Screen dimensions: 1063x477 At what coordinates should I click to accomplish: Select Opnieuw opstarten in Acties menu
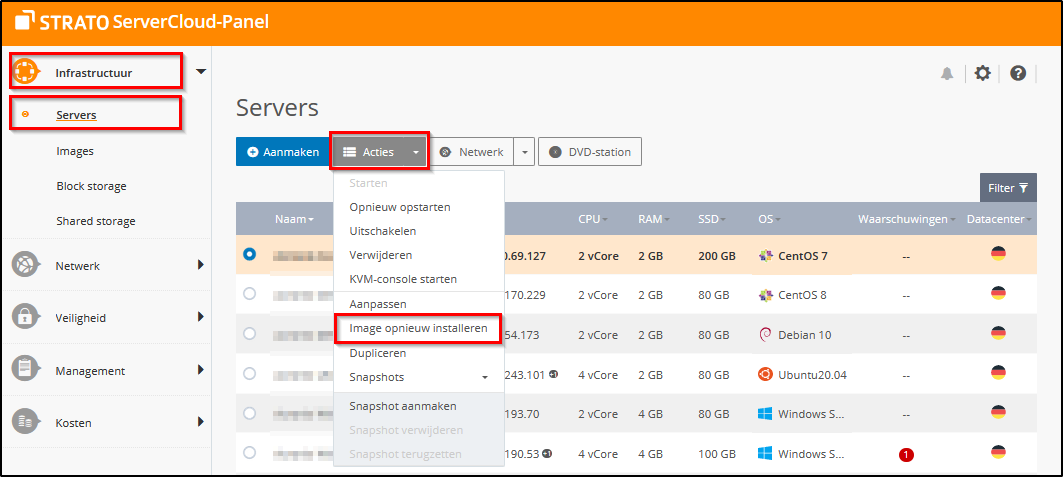click(x=400, y=207)
